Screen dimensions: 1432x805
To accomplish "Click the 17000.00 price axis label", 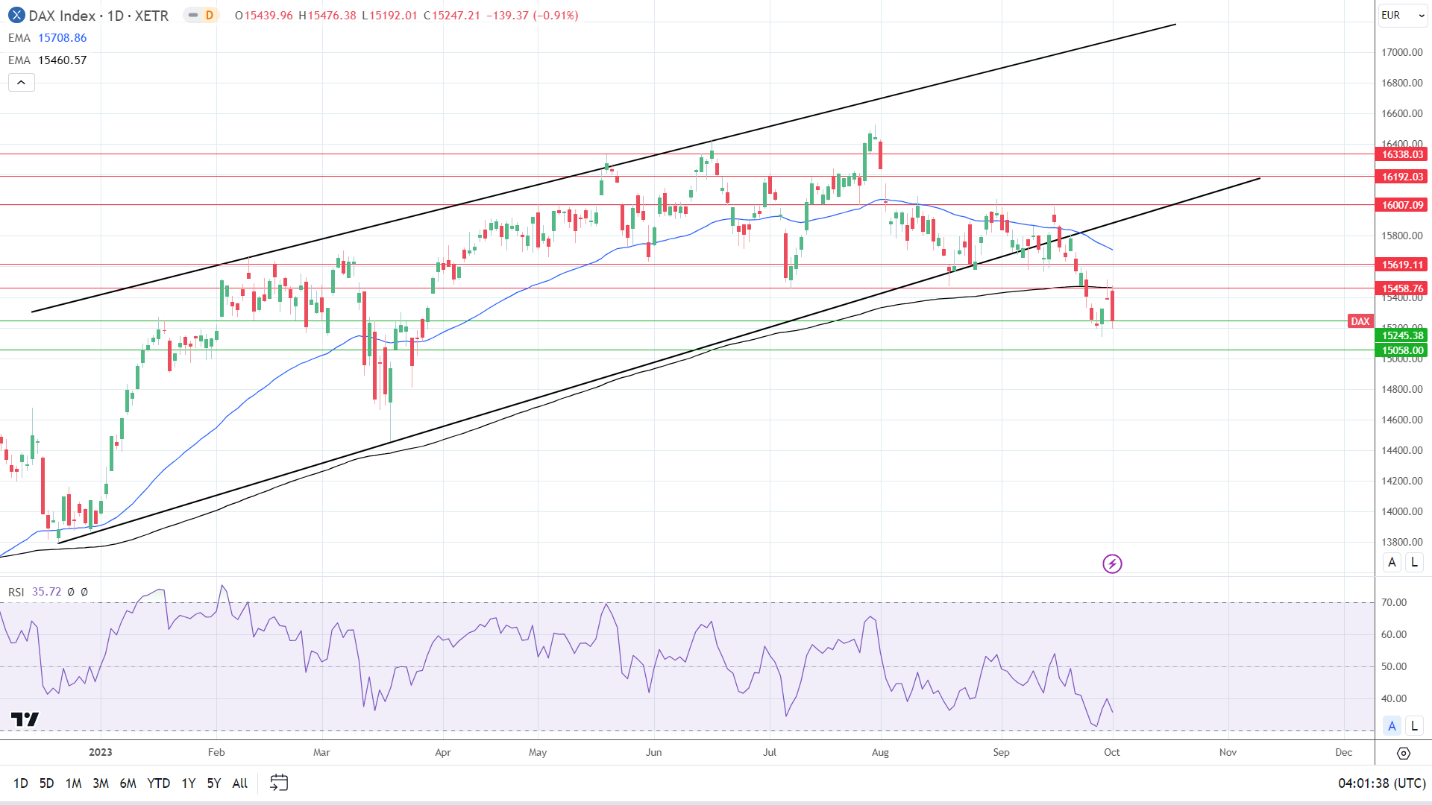I will (1403, 52).
